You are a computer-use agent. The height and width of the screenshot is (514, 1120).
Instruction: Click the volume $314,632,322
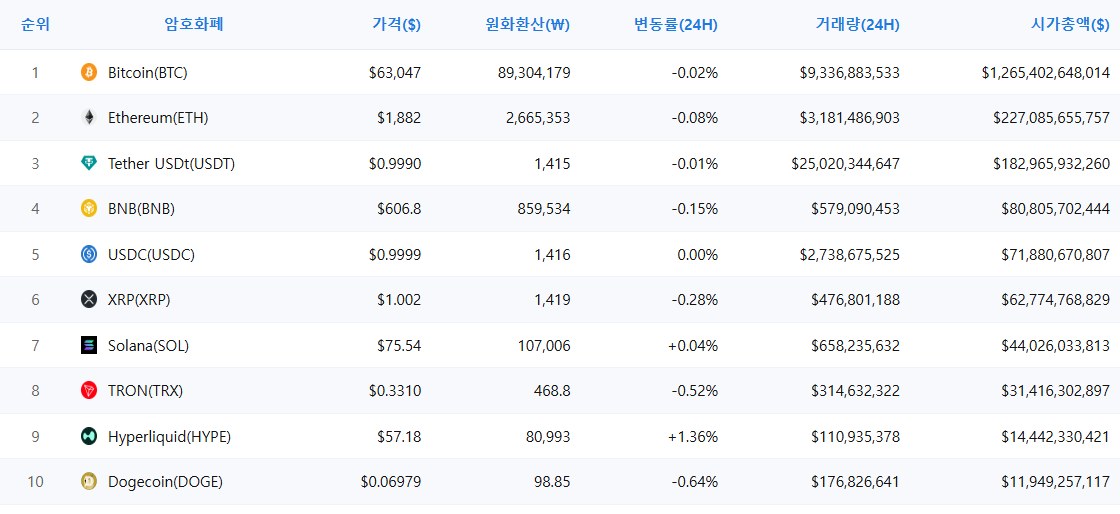(x=856, y=391)
